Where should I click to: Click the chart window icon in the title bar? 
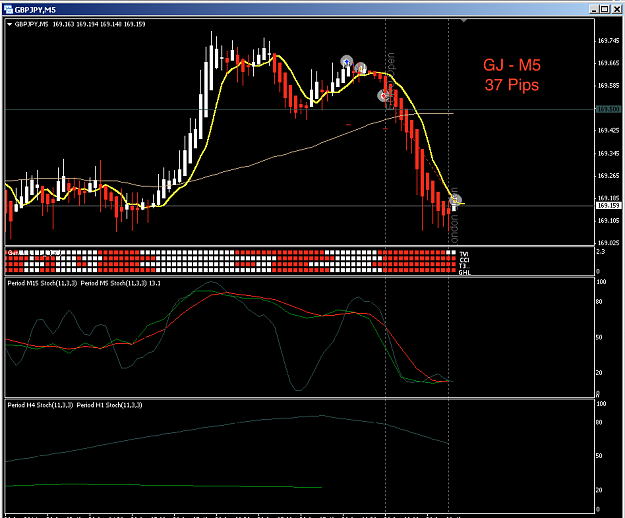pos(8,10)
